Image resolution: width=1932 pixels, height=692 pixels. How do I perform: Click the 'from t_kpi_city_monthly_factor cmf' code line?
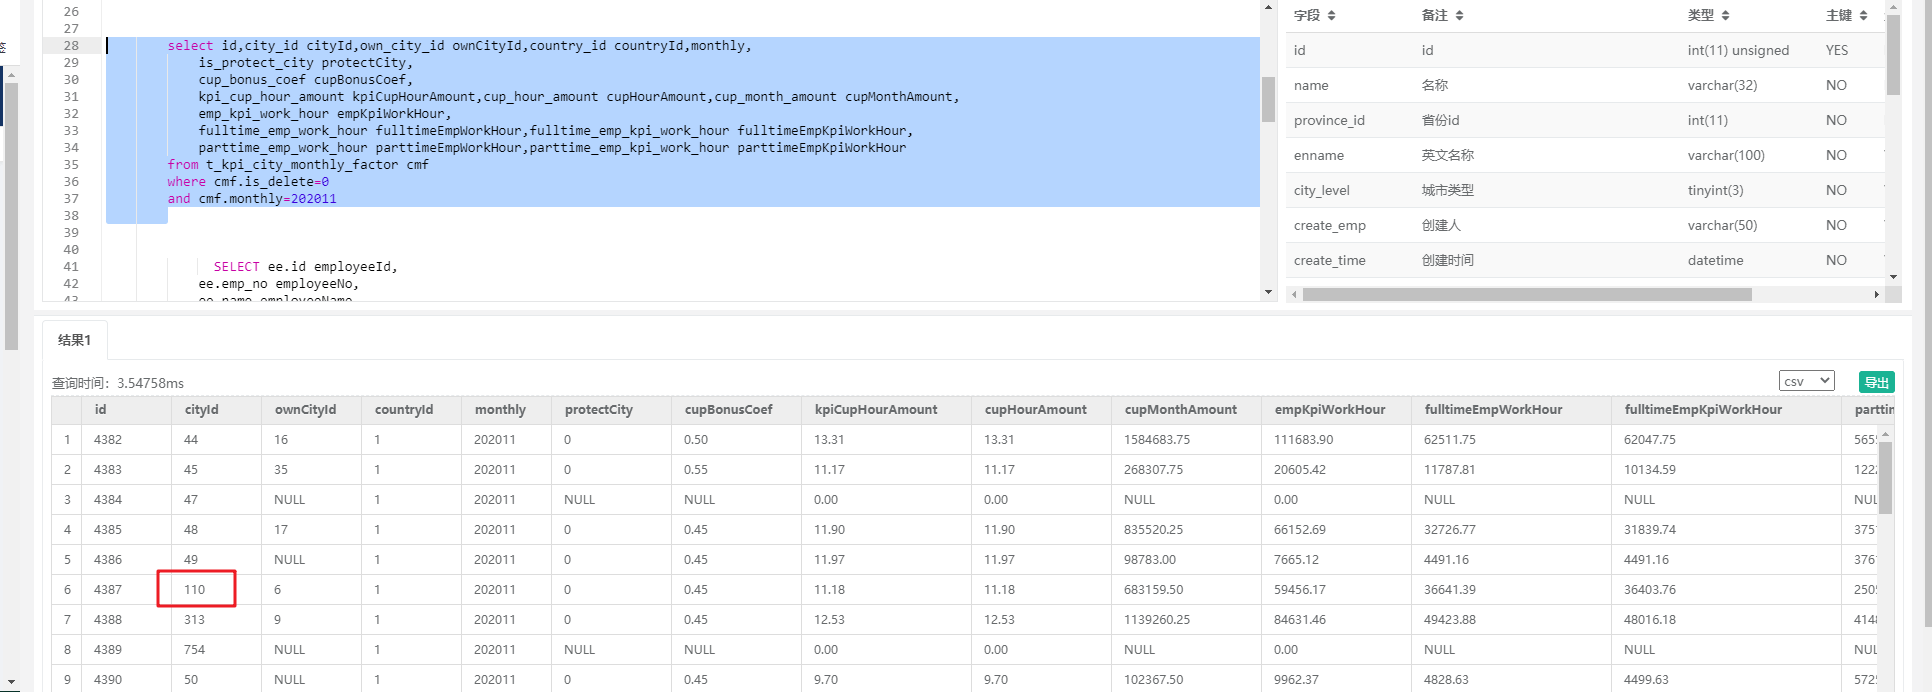(x=298, y=165)
